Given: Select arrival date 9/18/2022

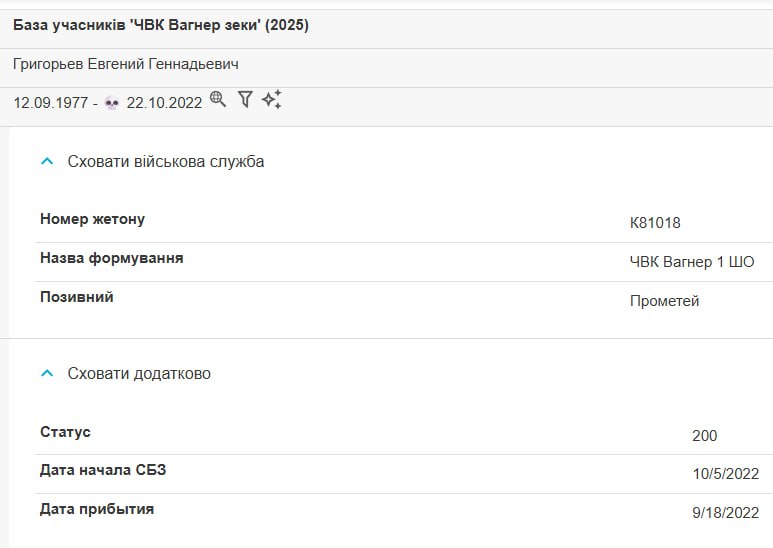Looking at the screenshot, I should [726, 513].
